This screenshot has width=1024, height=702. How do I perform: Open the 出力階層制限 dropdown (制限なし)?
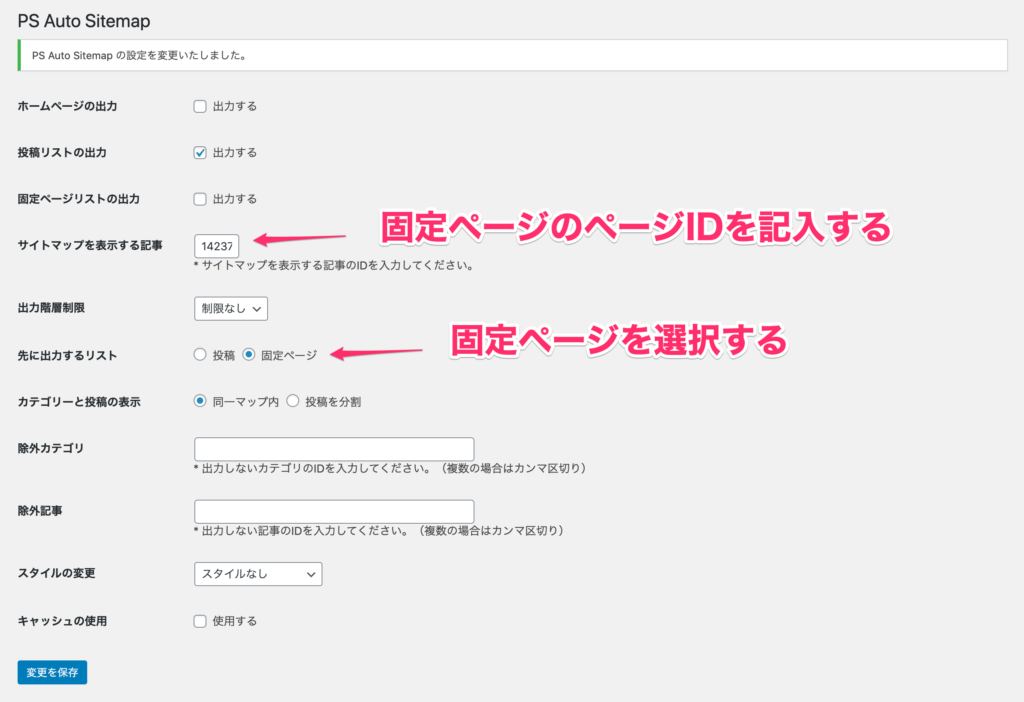(x=231, y=309)
